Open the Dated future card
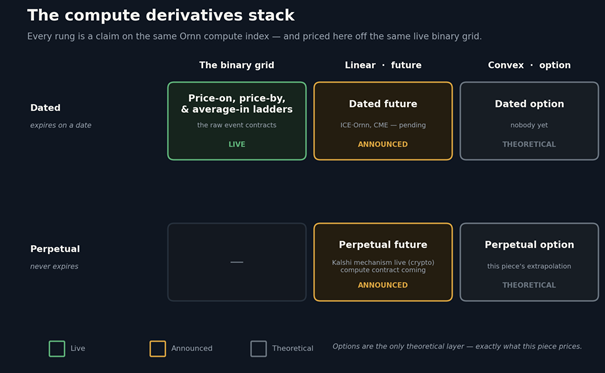The height and width of the screenshot is (373, 605). [x=383, y=121]
